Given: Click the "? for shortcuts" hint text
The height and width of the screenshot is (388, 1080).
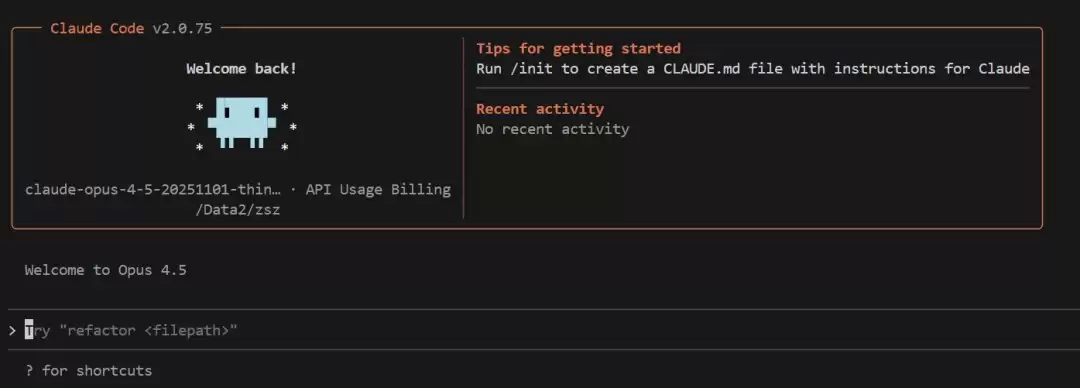Looking at the screenshot, I should 88,371.
